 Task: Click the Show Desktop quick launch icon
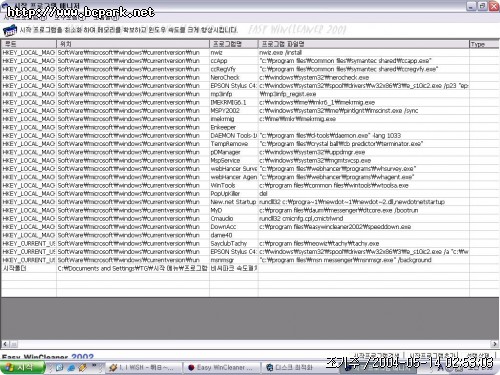coord(60,367)
